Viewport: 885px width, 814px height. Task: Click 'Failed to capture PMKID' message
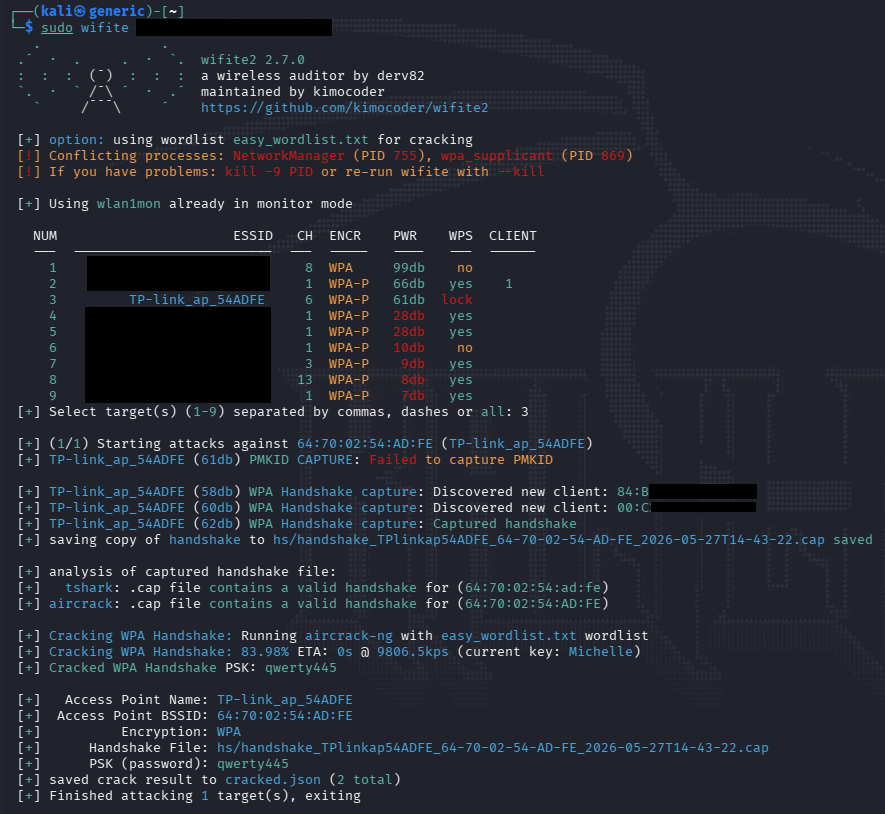click(x=461, y=459)
